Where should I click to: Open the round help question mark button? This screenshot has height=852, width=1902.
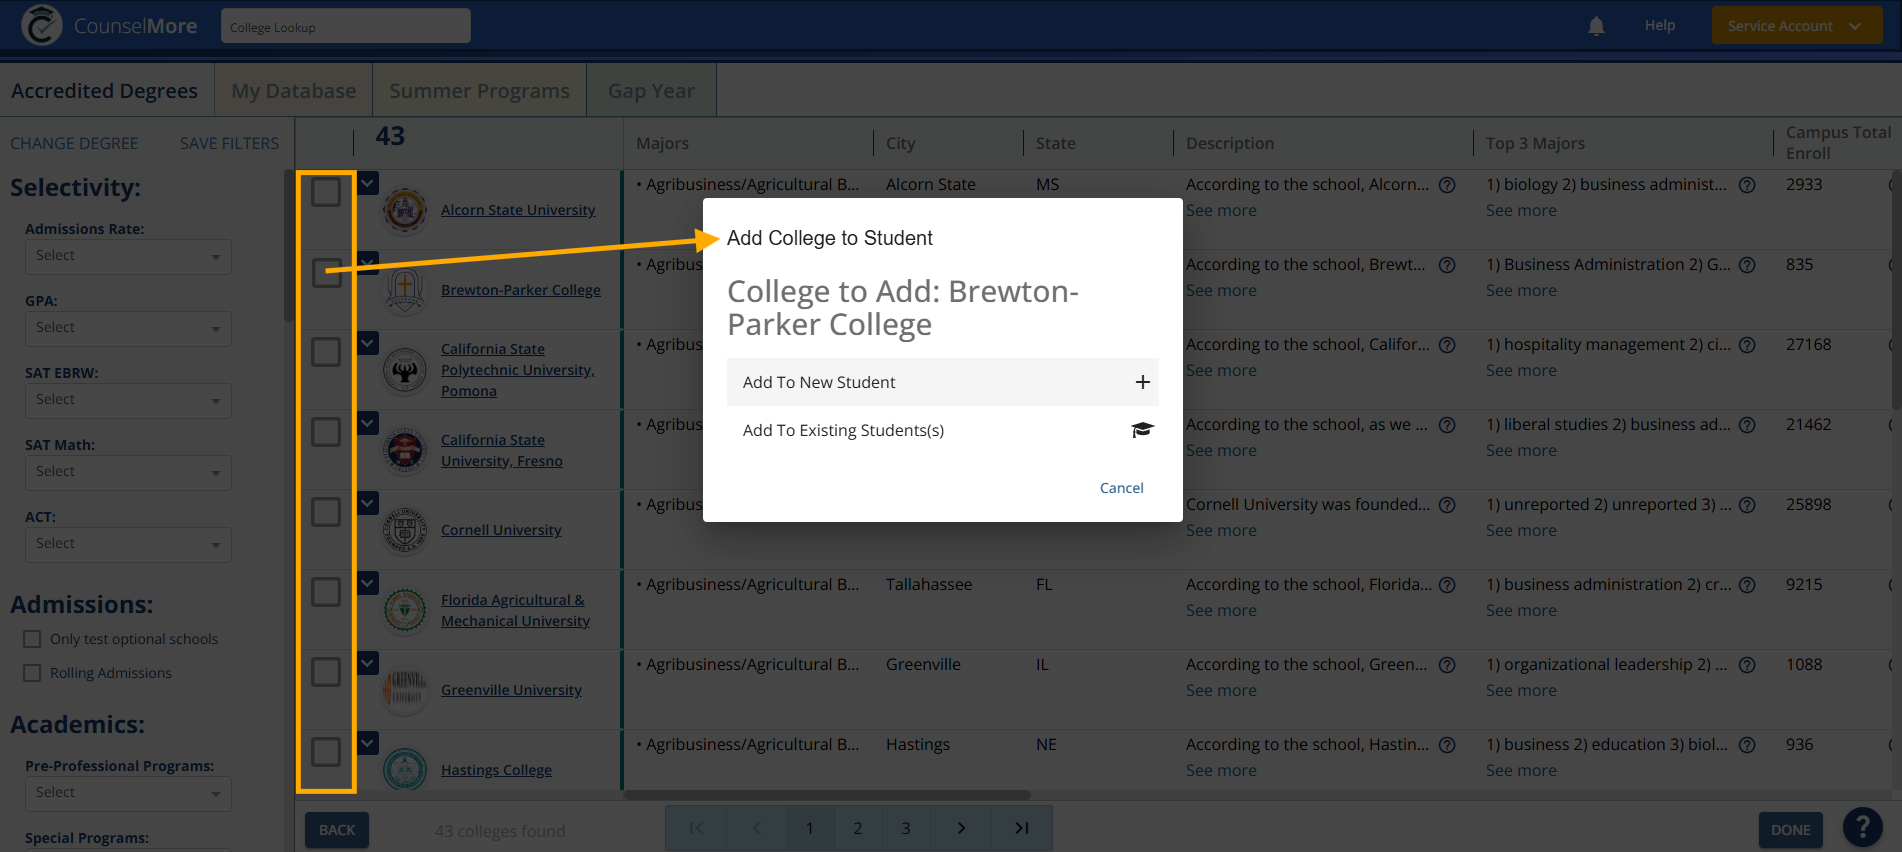(x=1862, y=828)
